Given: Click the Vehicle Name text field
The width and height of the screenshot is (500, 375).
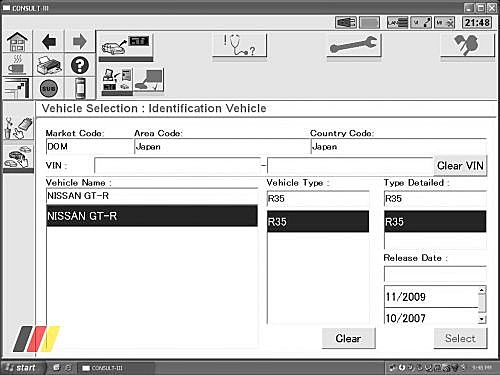Looking at the screenshot, I should 152,196.
